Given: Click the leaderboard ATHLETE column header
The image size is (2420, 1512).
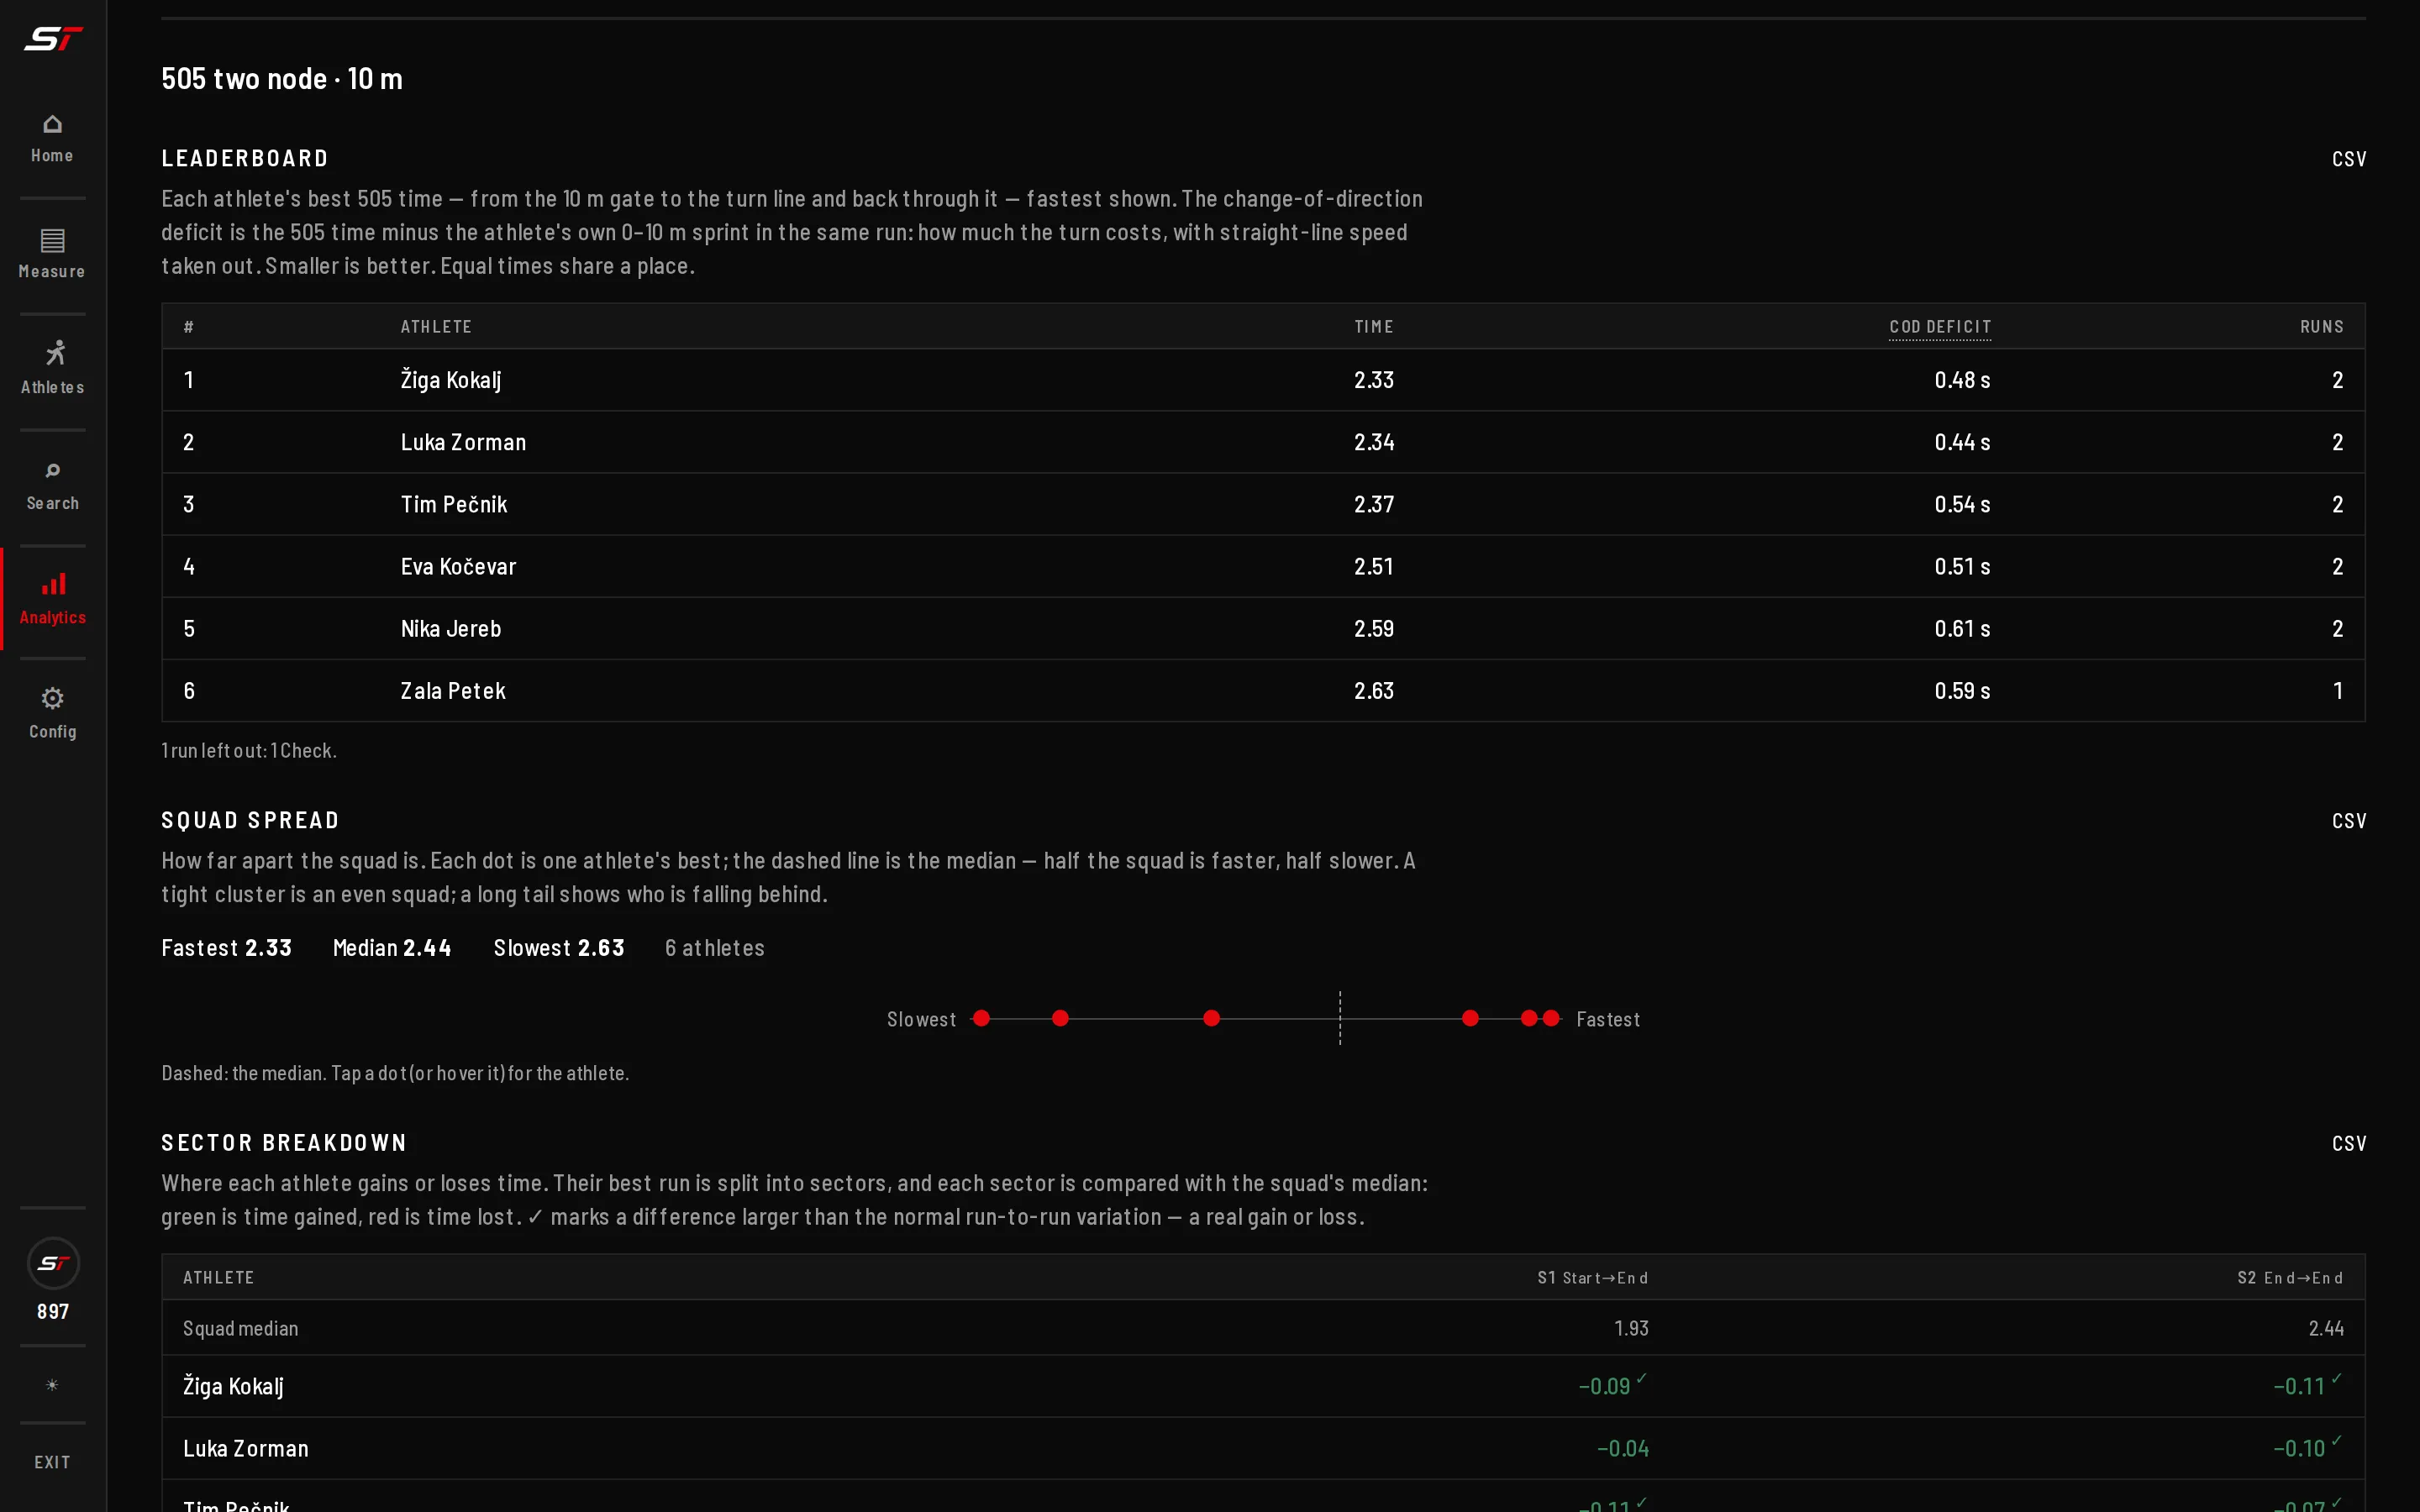Looking at the screenshot, I should (436, 327).
